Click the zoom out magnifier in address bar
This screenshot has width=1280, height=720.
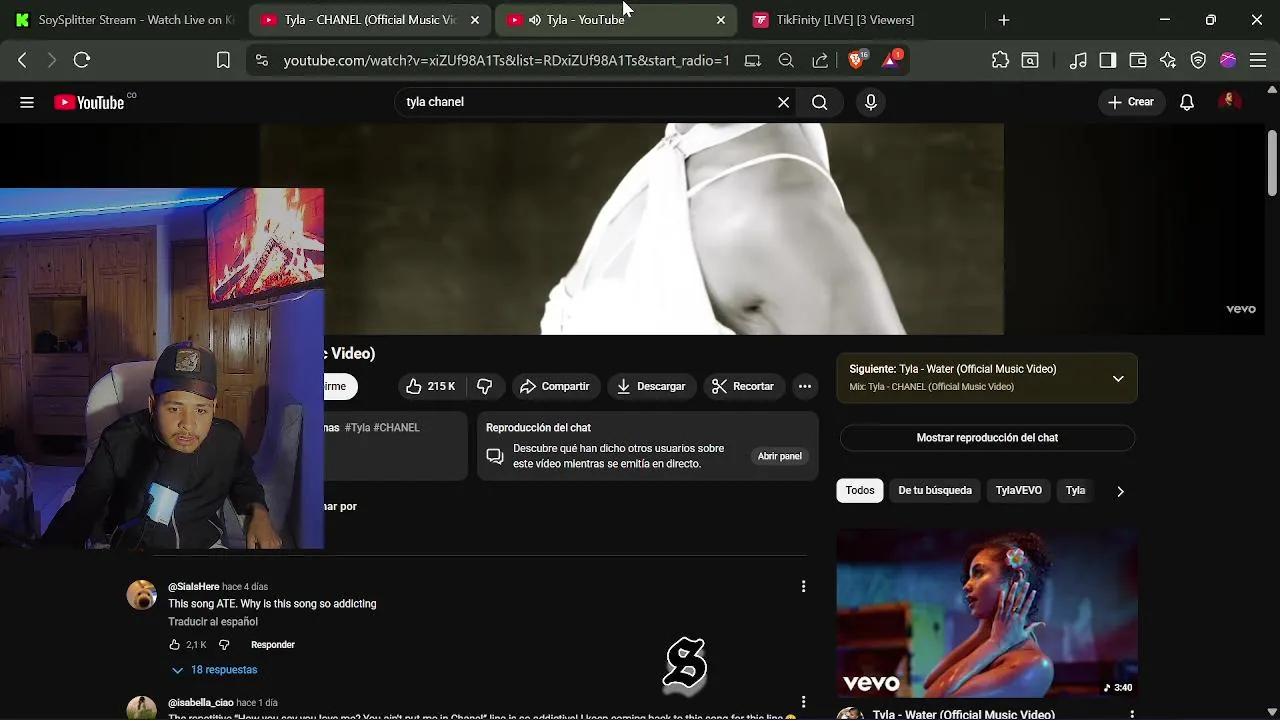786,61
